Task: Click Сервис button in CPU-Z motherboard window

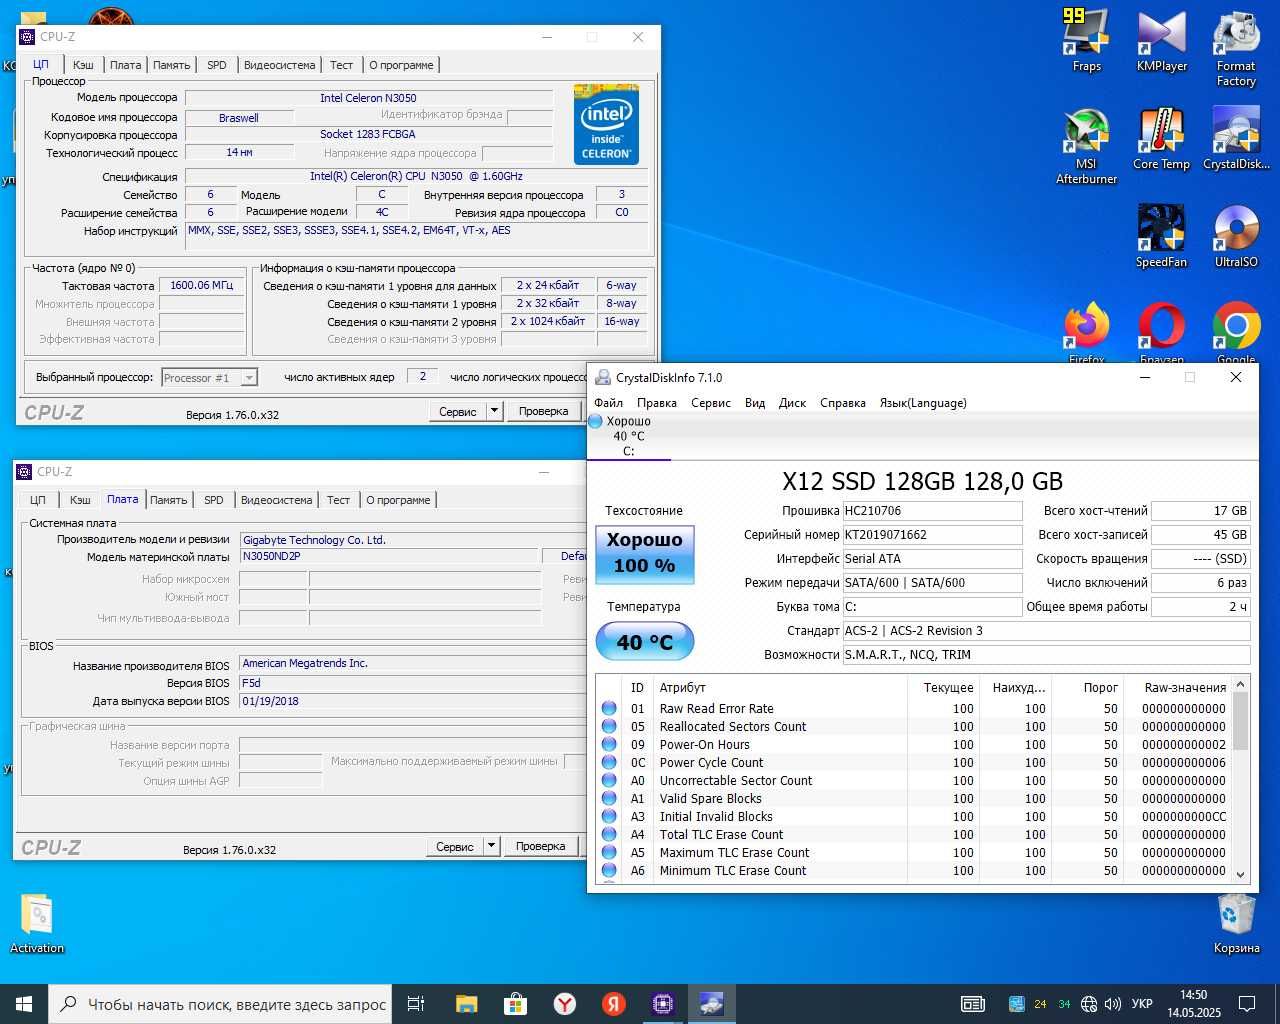Action: (455, 846)
